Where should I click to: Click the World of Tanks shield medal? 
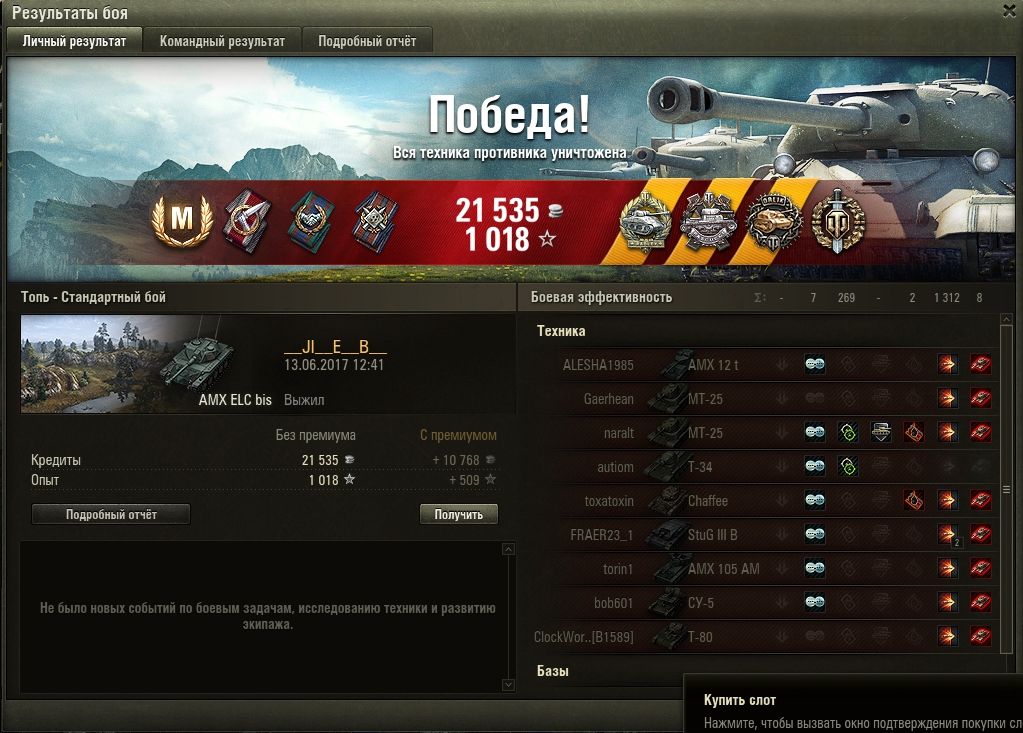pos(838,222)
